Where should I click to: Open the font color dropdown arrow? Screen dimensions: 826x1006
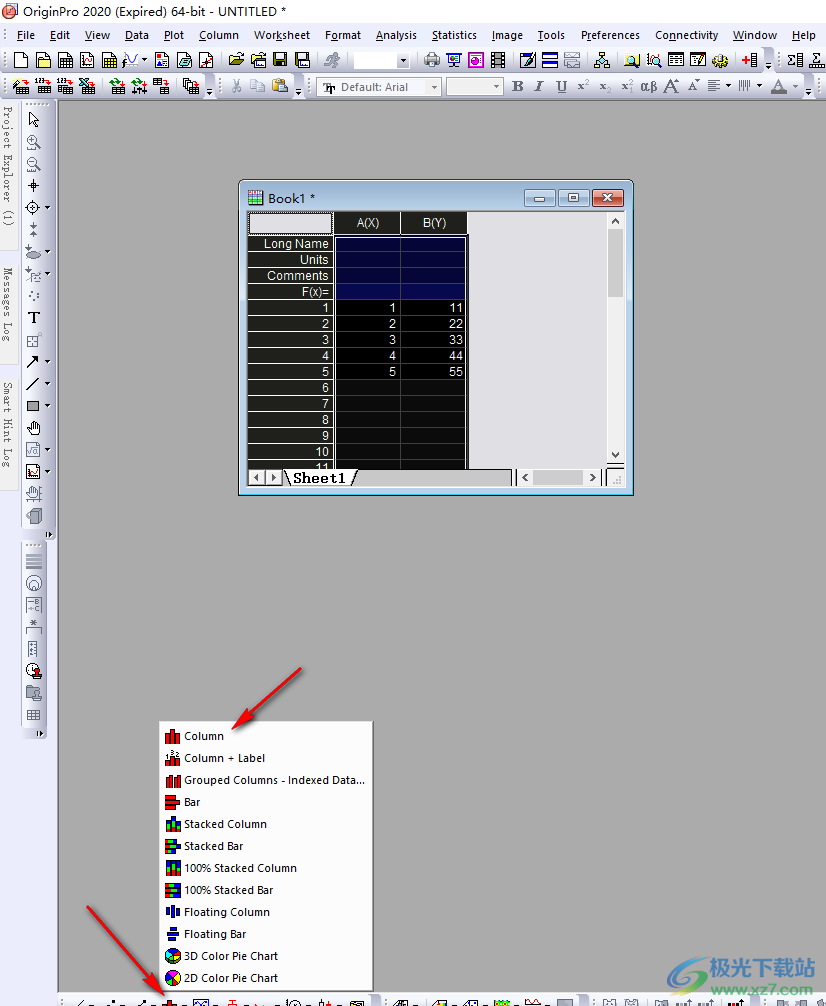[x=795, y=86]
